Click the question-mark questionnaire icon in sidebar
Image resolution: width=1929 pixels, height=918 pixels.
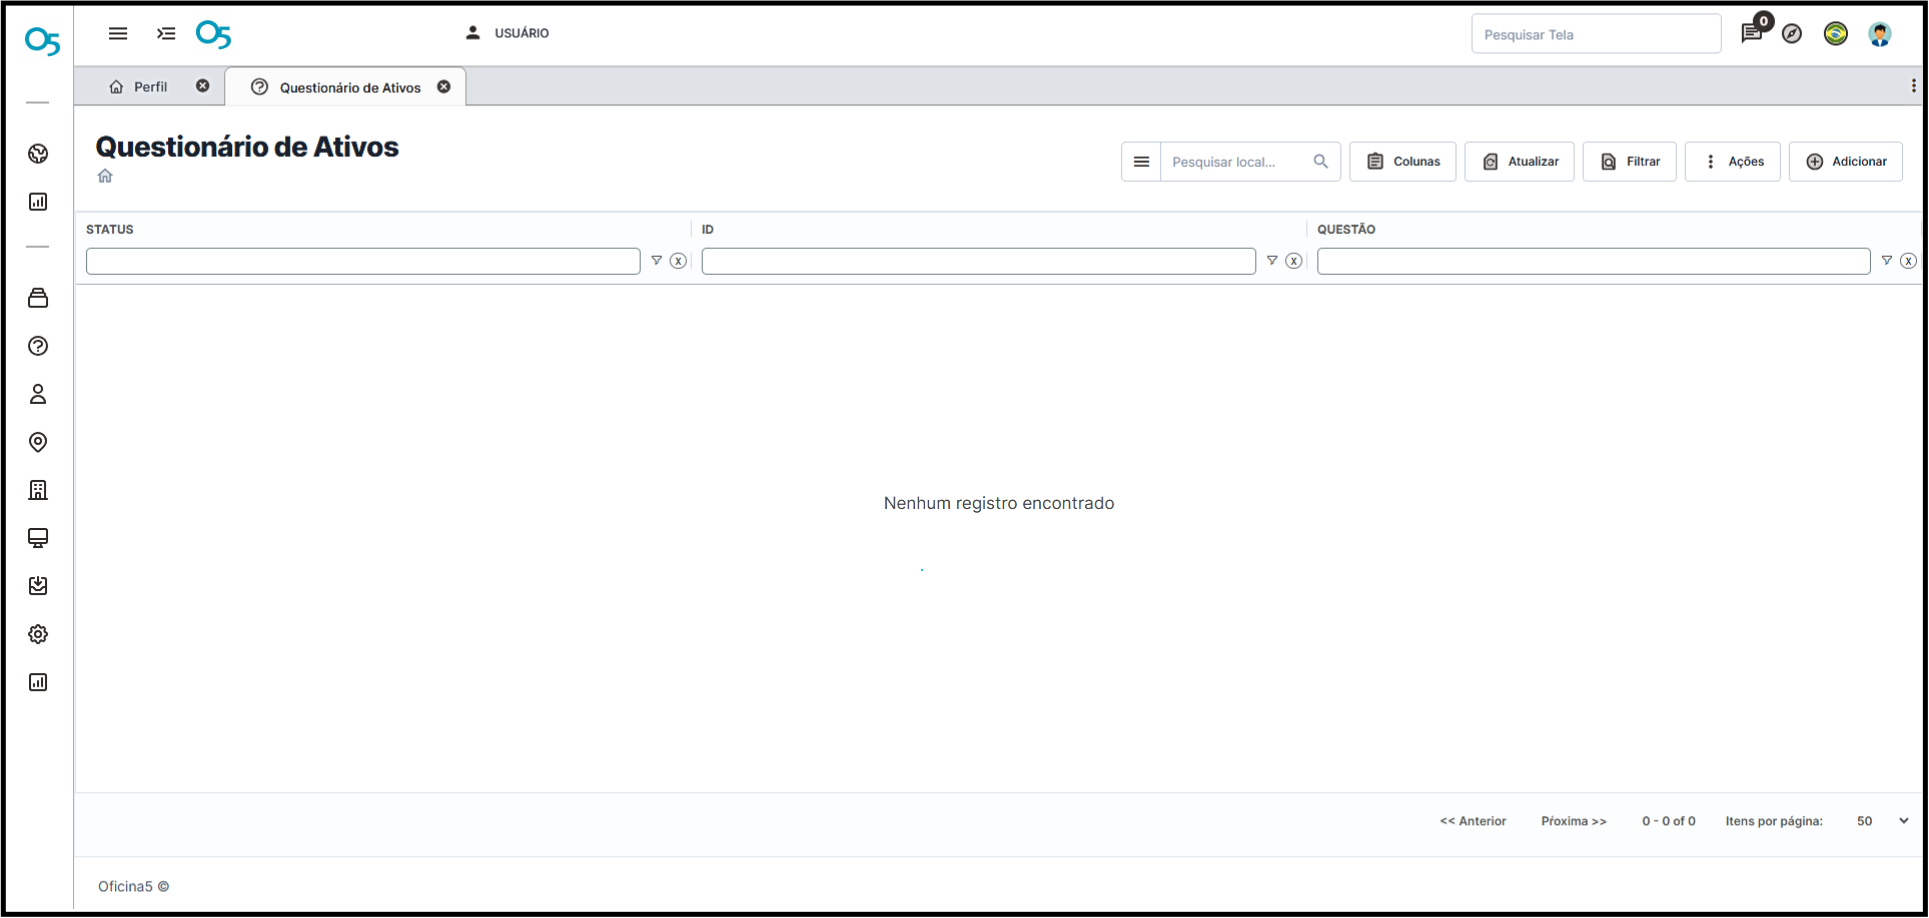tap(38, 346)
